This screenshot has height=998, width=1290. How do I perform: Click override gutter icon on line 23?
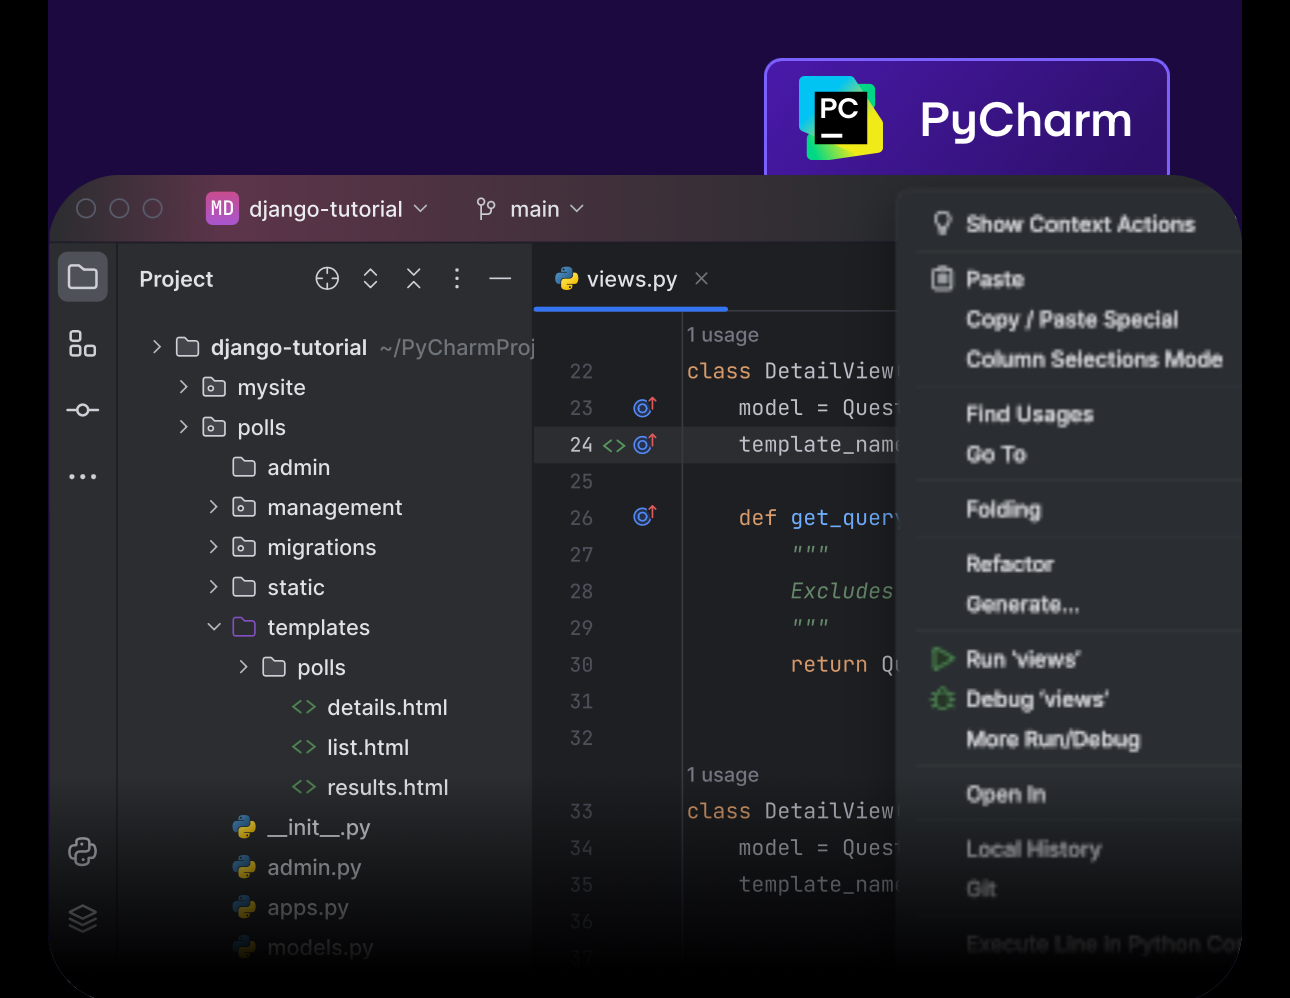click(x=645, y=407)
